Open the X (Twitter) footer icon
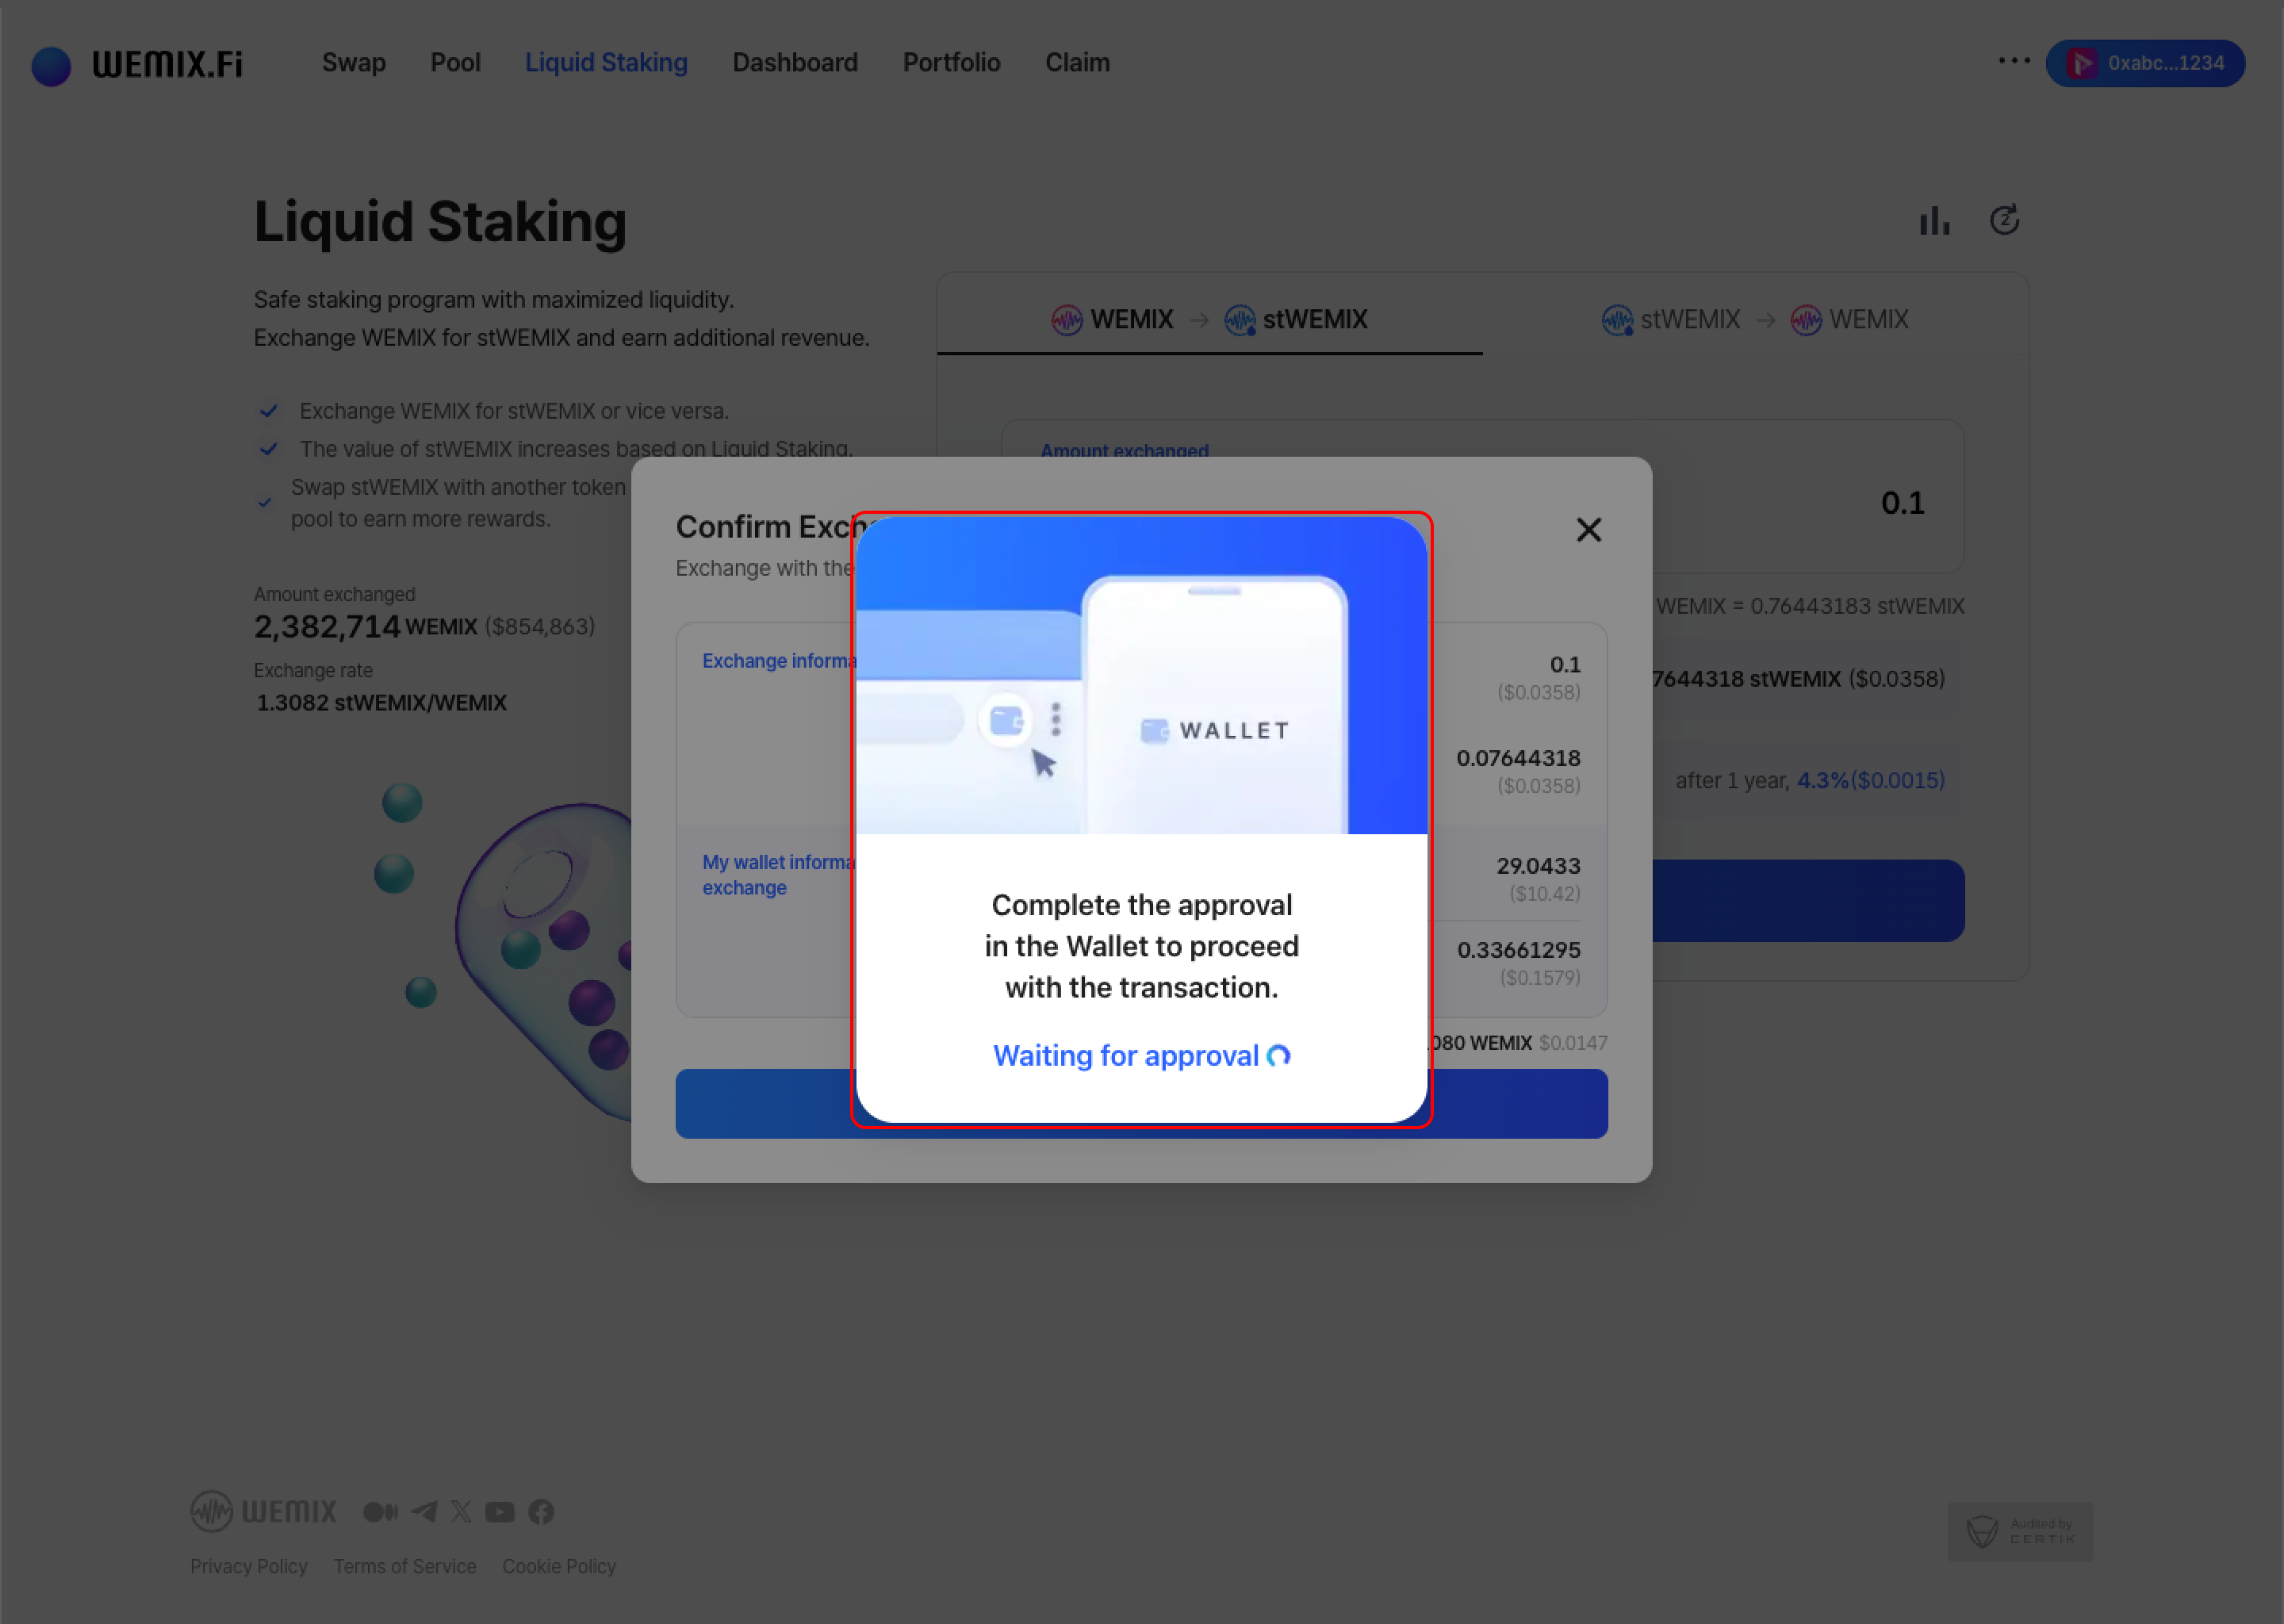The width and height of the screenshot is (2284, 1624). click(461, 1512)
